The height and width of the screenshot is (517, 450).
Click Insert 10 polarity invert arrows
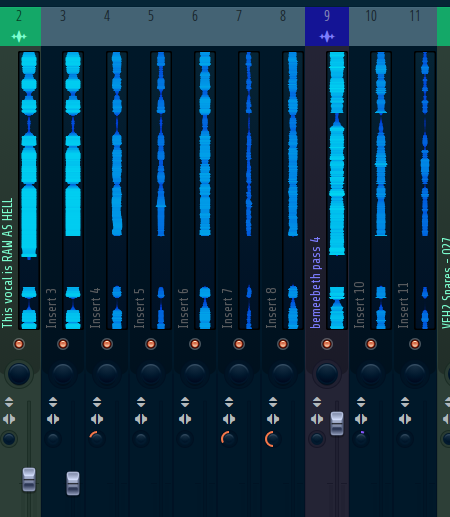point(361,402)
